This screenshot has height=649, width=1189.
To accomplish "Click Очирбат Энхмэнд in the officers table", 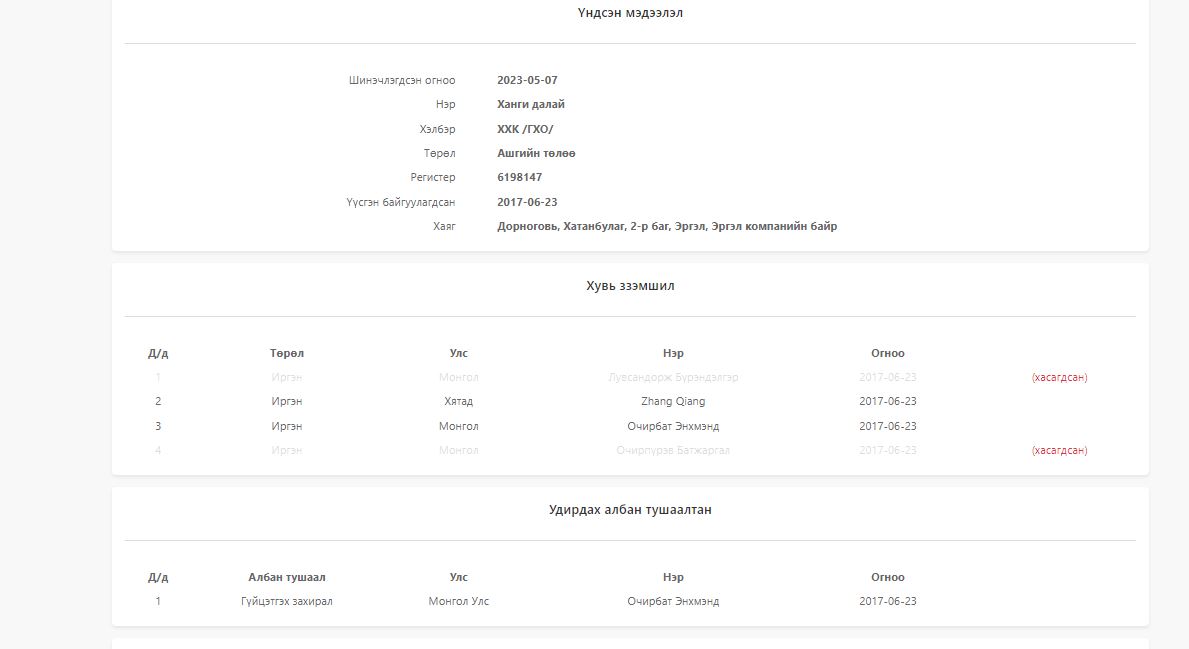I will point(673,602).
